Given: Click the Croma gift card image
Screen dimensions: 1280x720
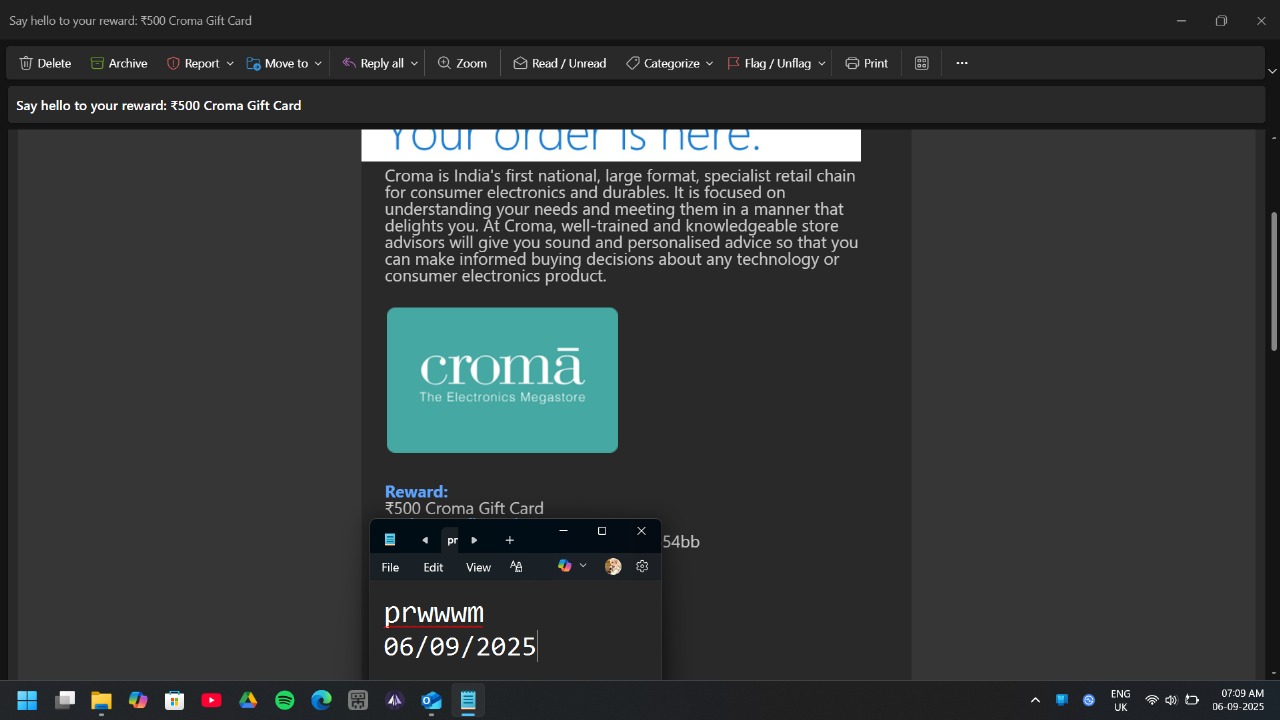Looking at the screenshot, I should [502, 380].
